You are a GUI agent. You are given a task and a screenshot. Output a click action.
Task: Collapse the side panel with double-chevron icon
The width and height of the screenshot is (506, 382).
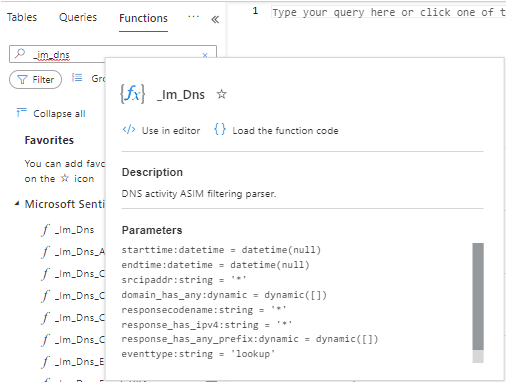(215, 20)
